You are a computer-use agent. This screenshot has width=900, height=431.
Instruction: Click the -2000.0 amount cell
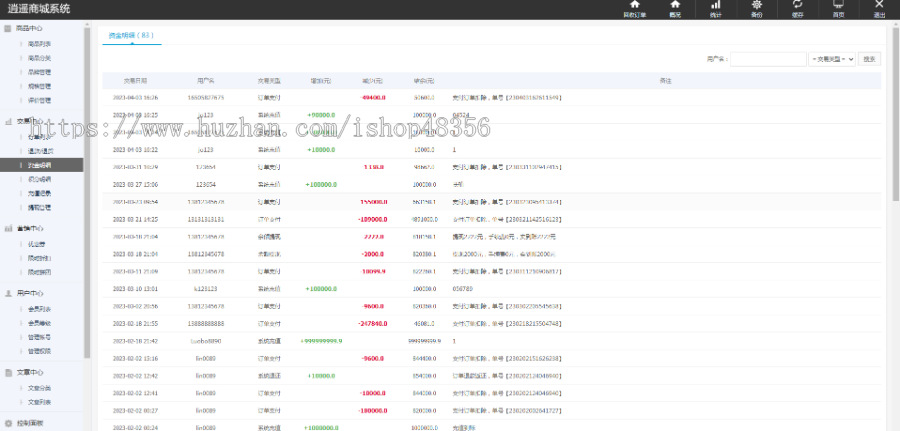click(373, 254)
